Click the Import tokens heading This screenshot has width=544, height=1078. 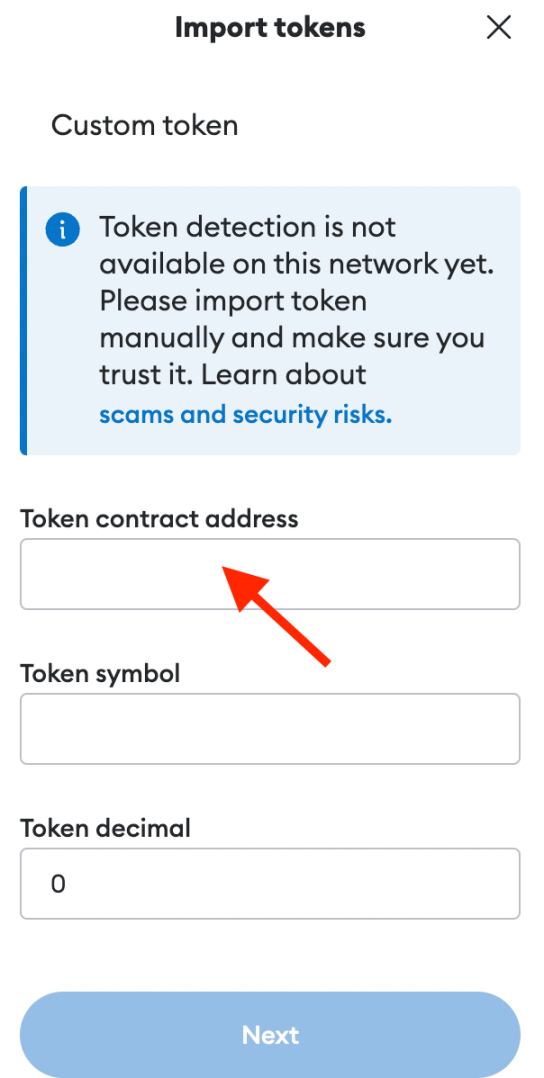tap(270, 28)
